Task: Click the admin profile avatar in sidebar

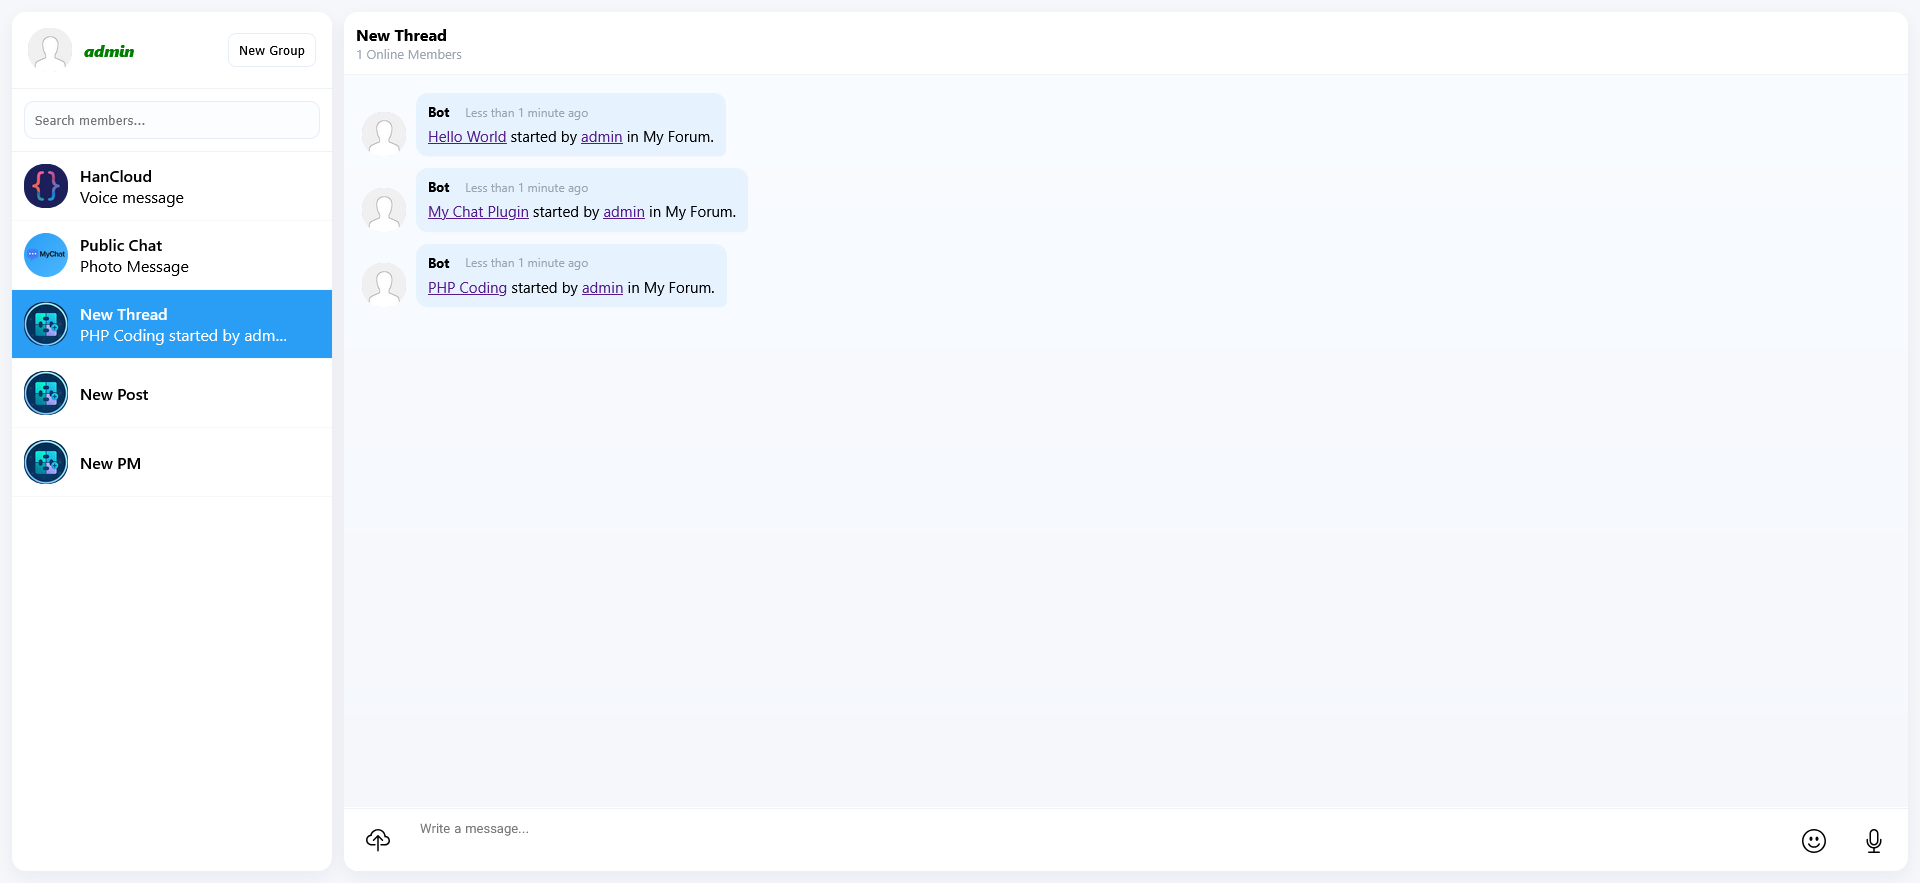Action: [x=49, y=50]
